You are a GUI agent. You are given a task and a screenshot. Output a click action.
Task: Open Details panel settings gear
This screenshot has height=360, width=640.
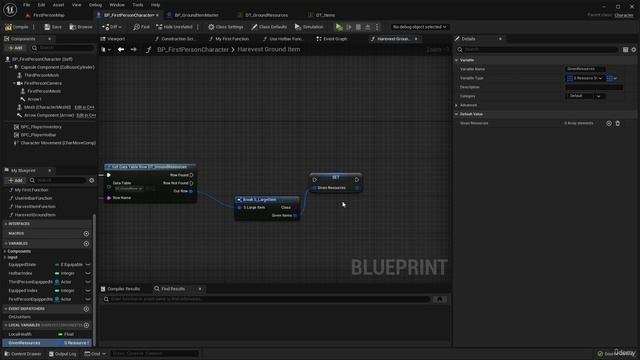point(633,50)
